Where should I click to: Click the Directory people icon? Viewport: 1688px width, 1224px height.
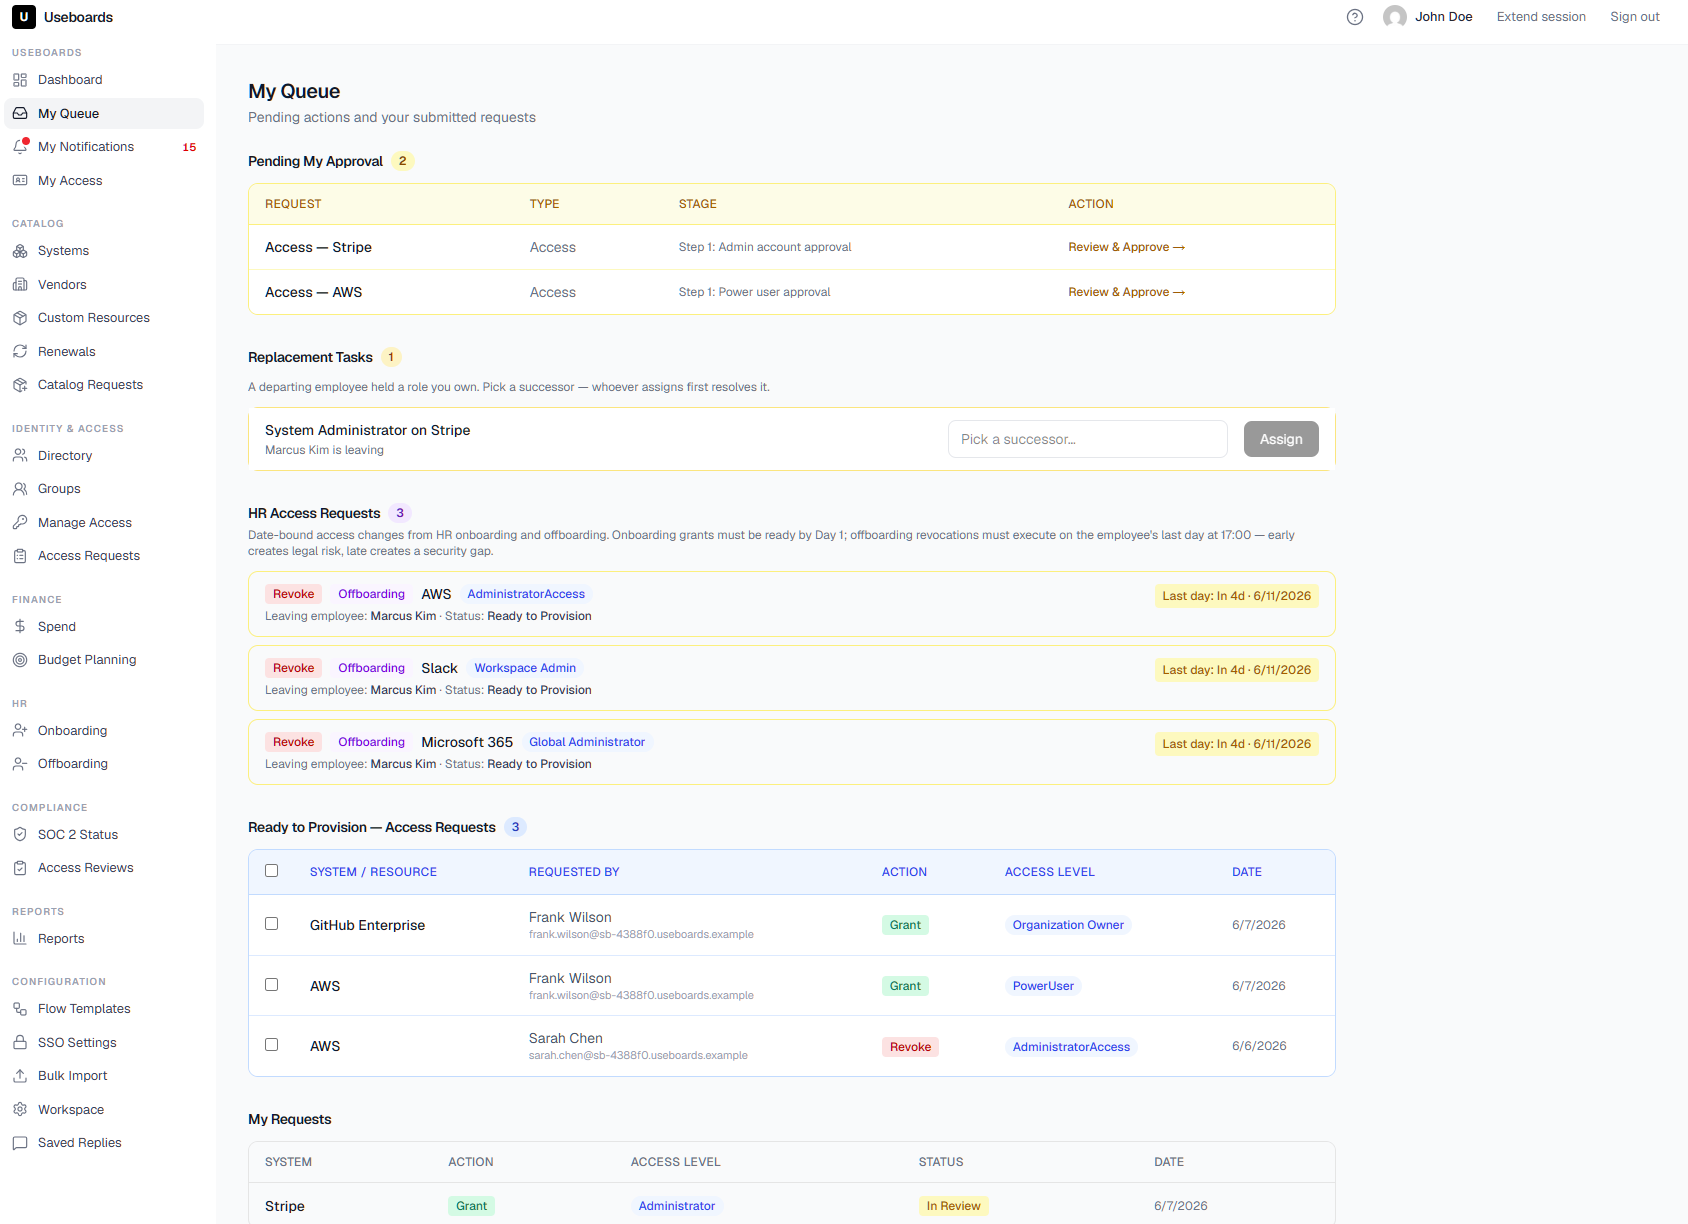coord(20,456)
